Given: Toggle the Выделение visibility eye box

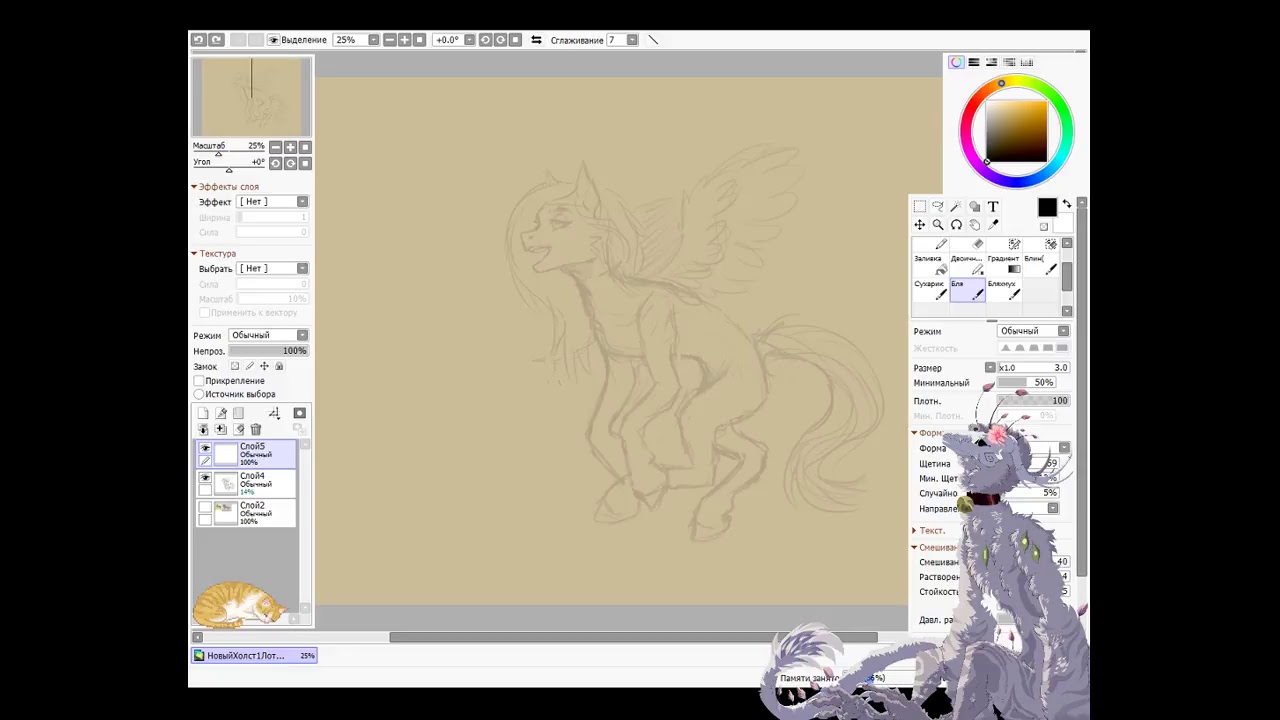Looking at the screenshot, I should pos(273,40).
